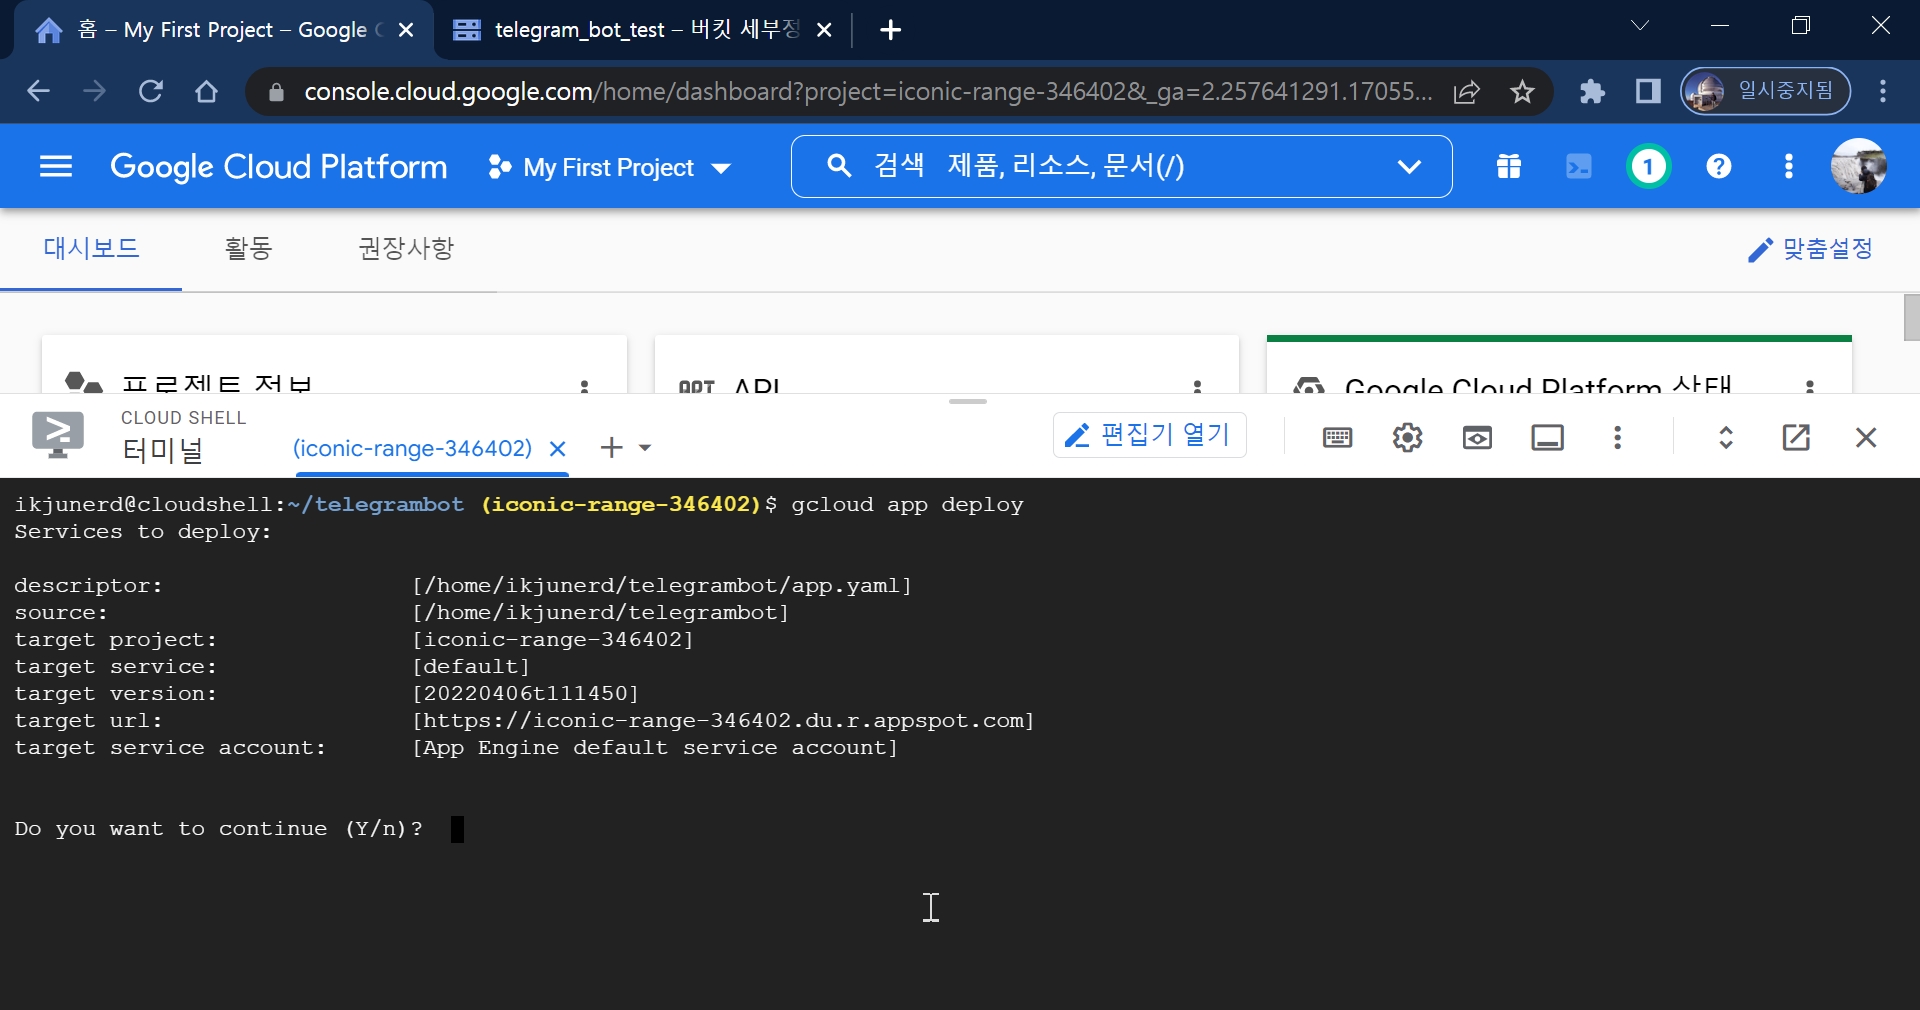1920x1010 pixels.
Task: Click the 맞춤설정 customize button
Action: click(x=1811, y=249)
